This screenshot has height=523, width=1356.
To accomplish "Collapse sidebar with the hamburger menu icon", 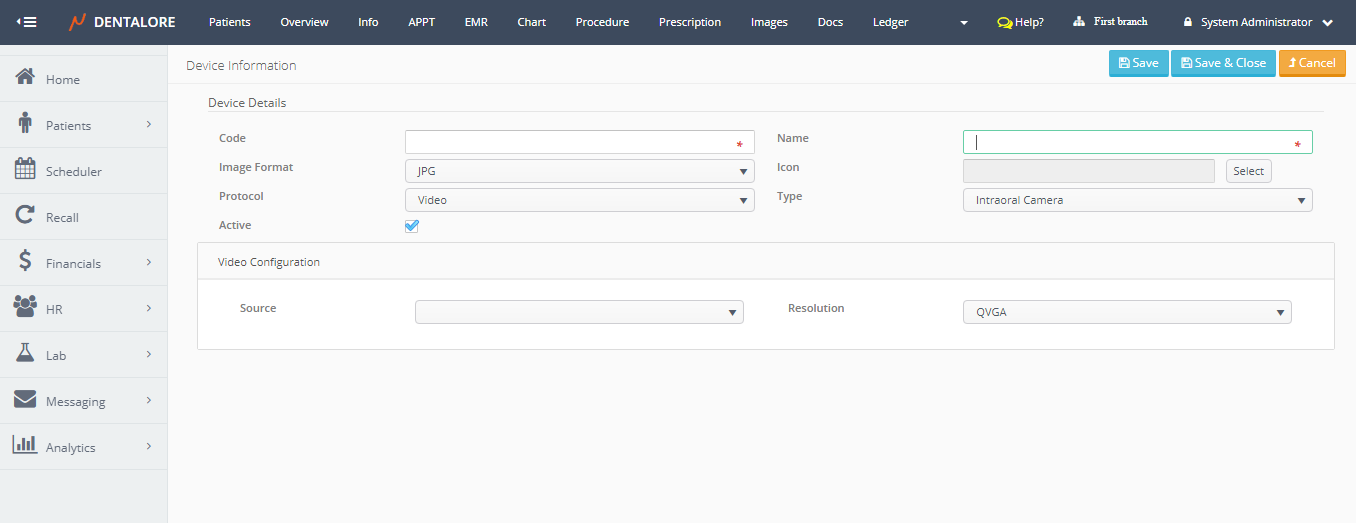I will click(x=27, y=22).
